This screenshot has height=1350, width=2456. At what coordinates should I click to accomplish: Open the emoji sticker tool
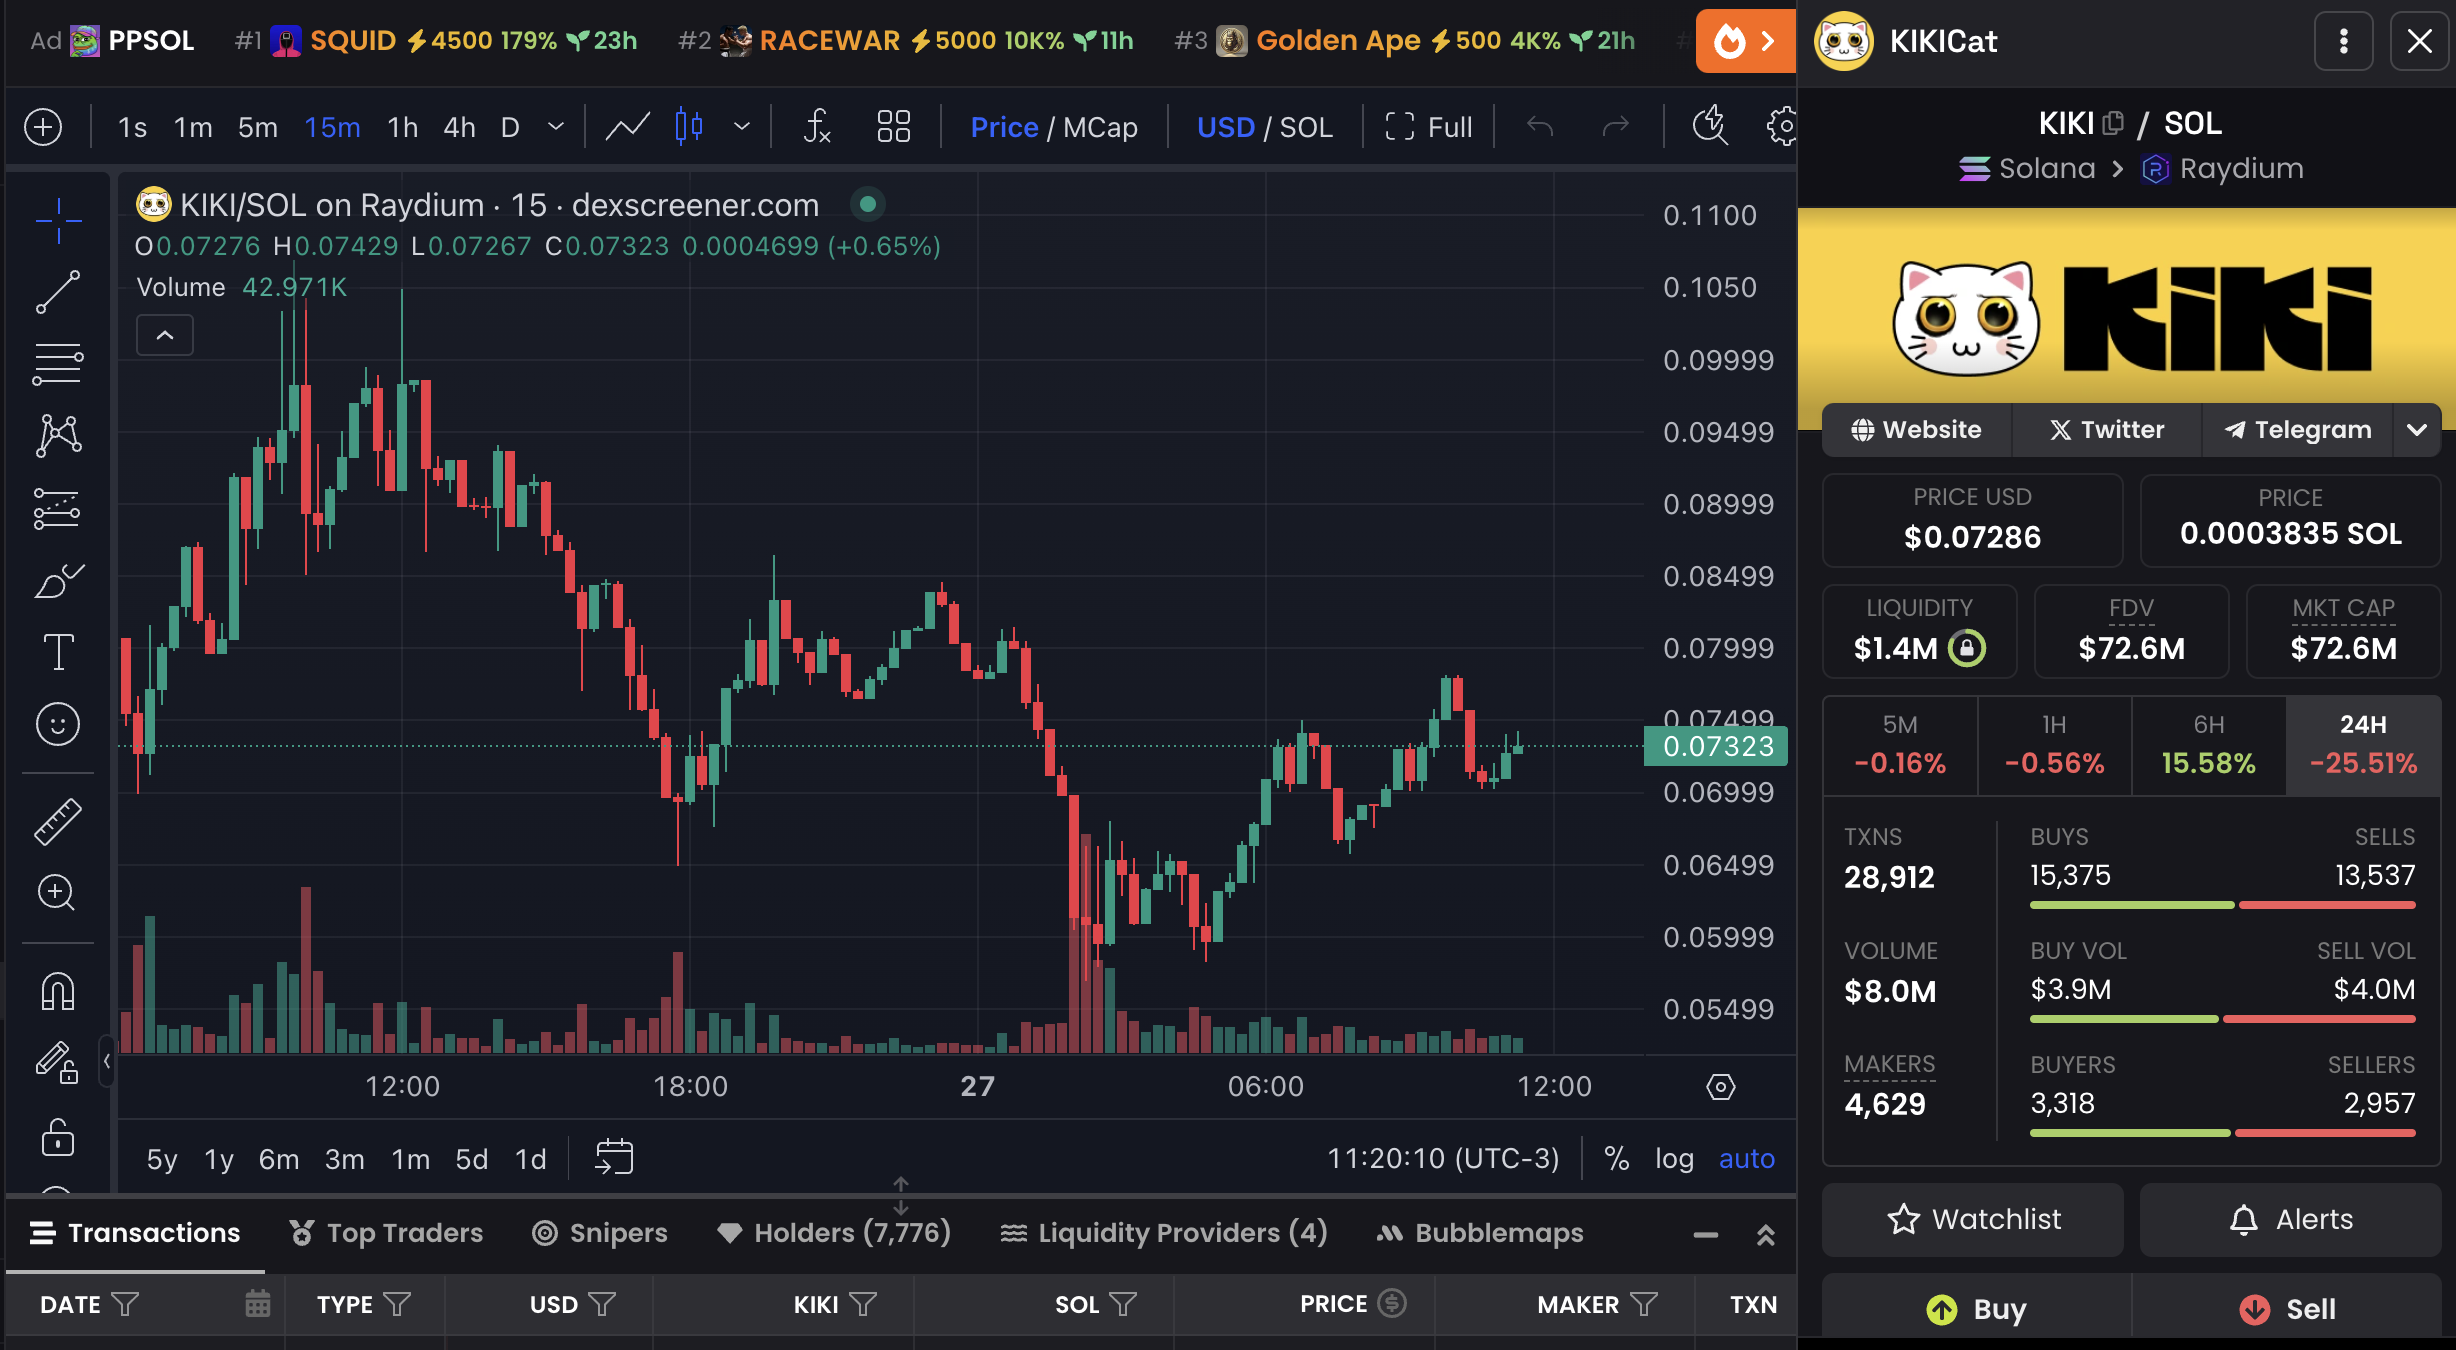point(58,724)
